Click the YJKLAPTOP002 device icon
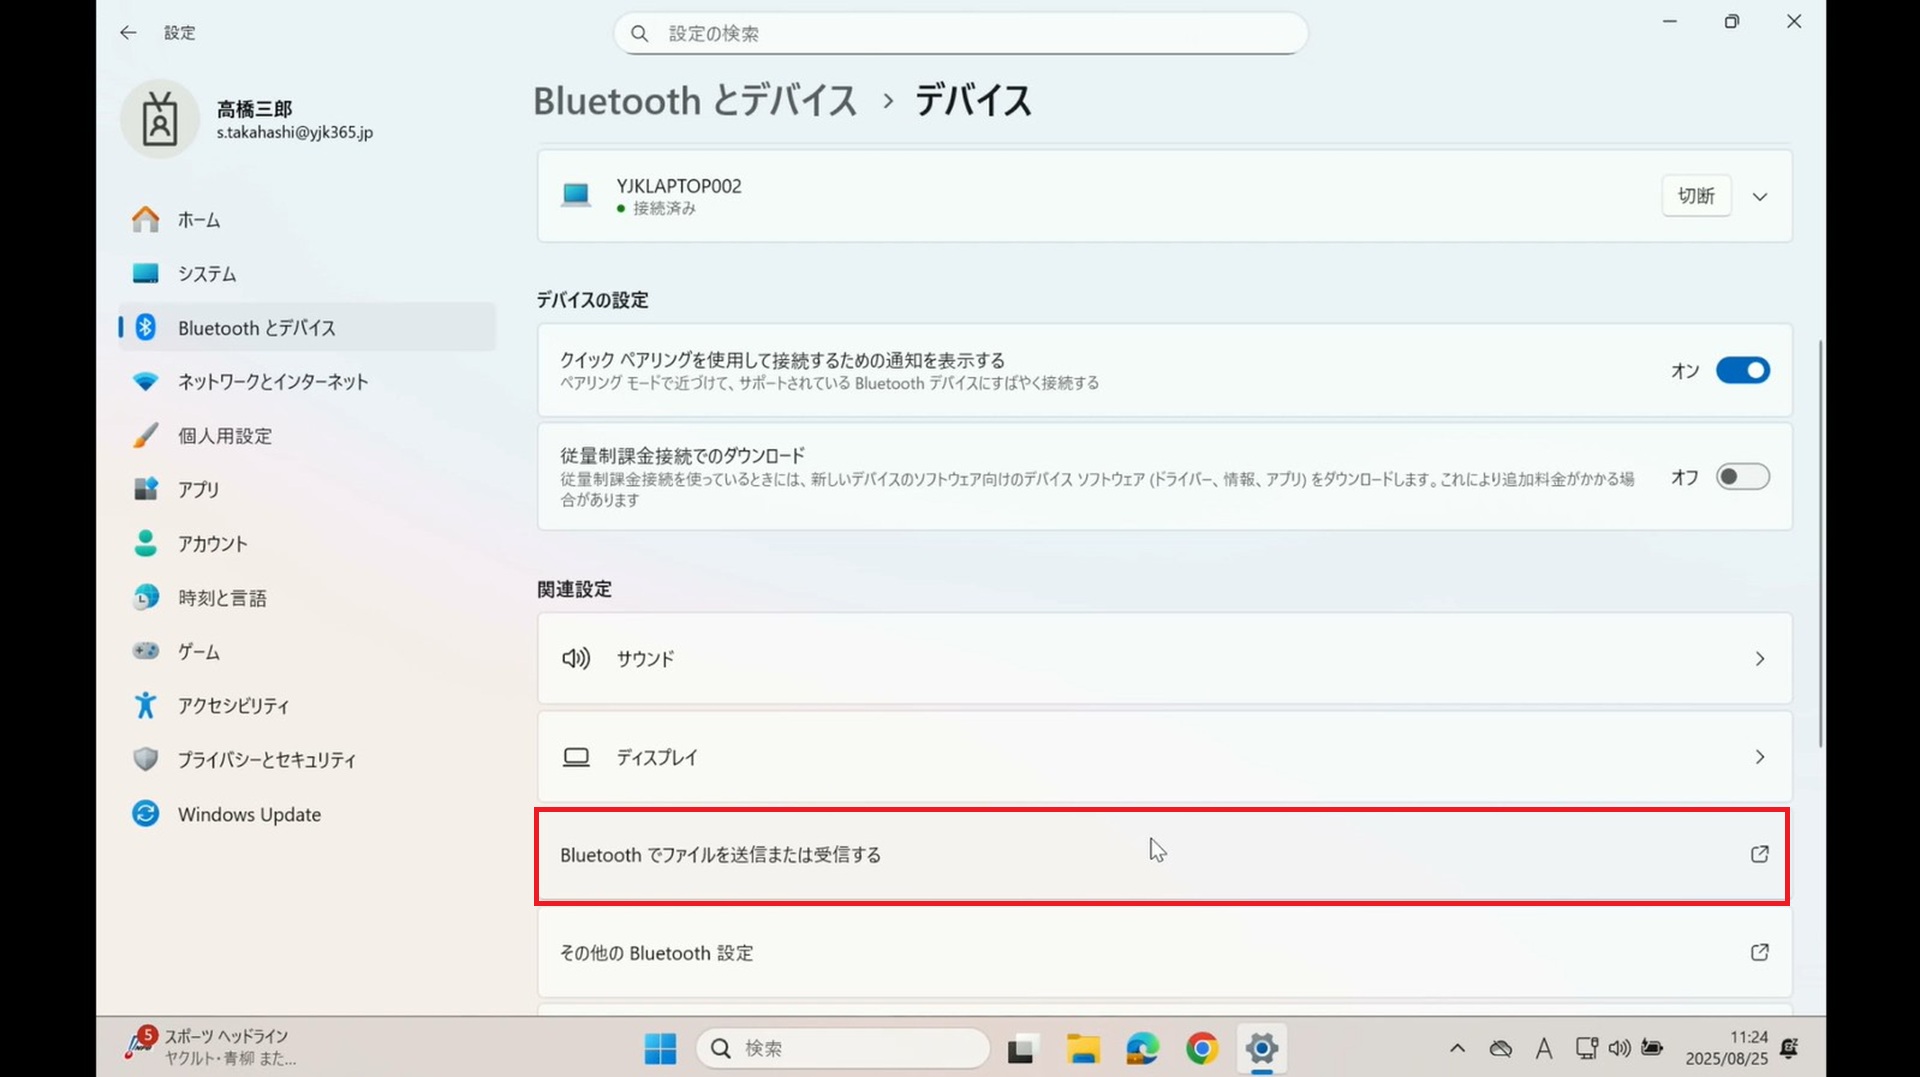Screen dimensions: 1920x1077 click(x=576, y=195)
